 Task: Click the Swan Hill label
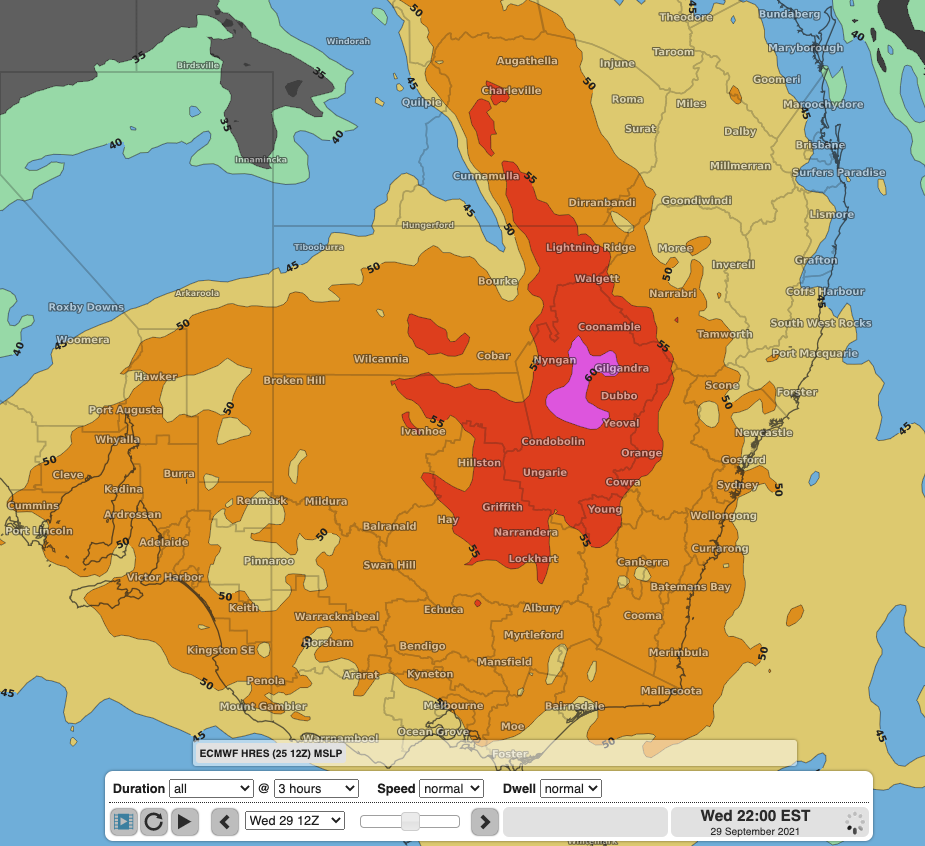389,565
